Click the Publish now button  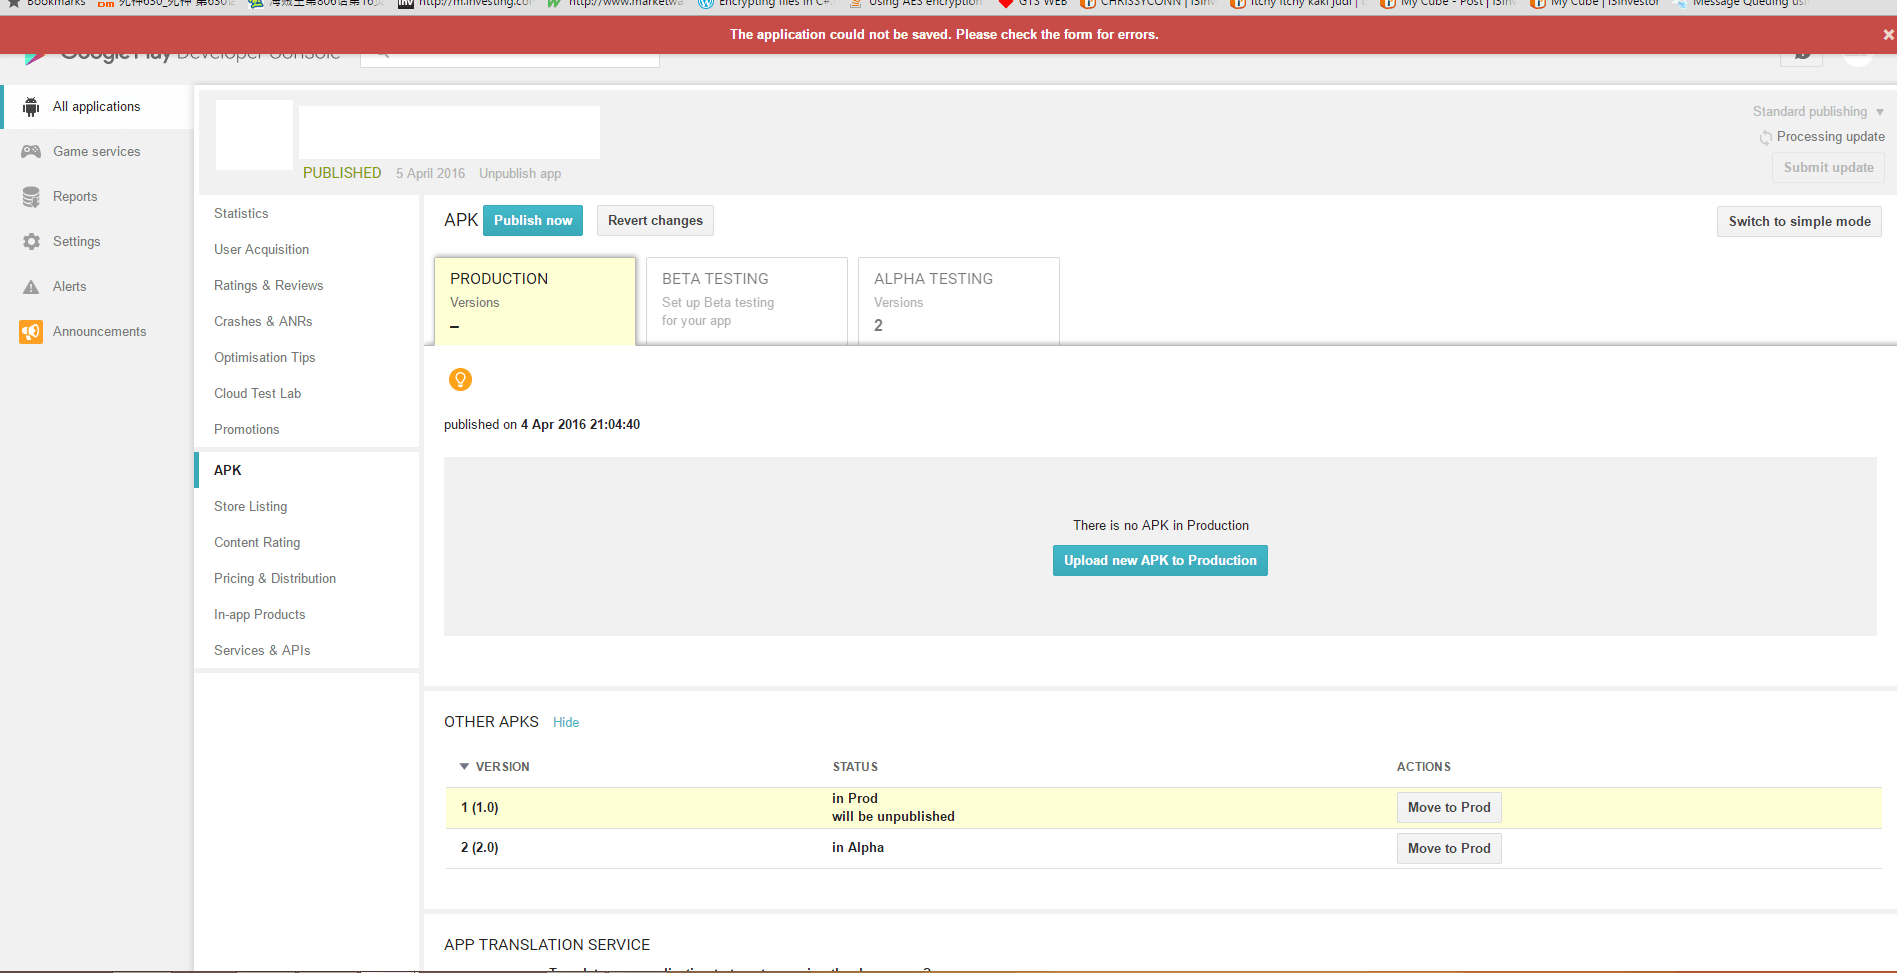[x=532, y=220]
